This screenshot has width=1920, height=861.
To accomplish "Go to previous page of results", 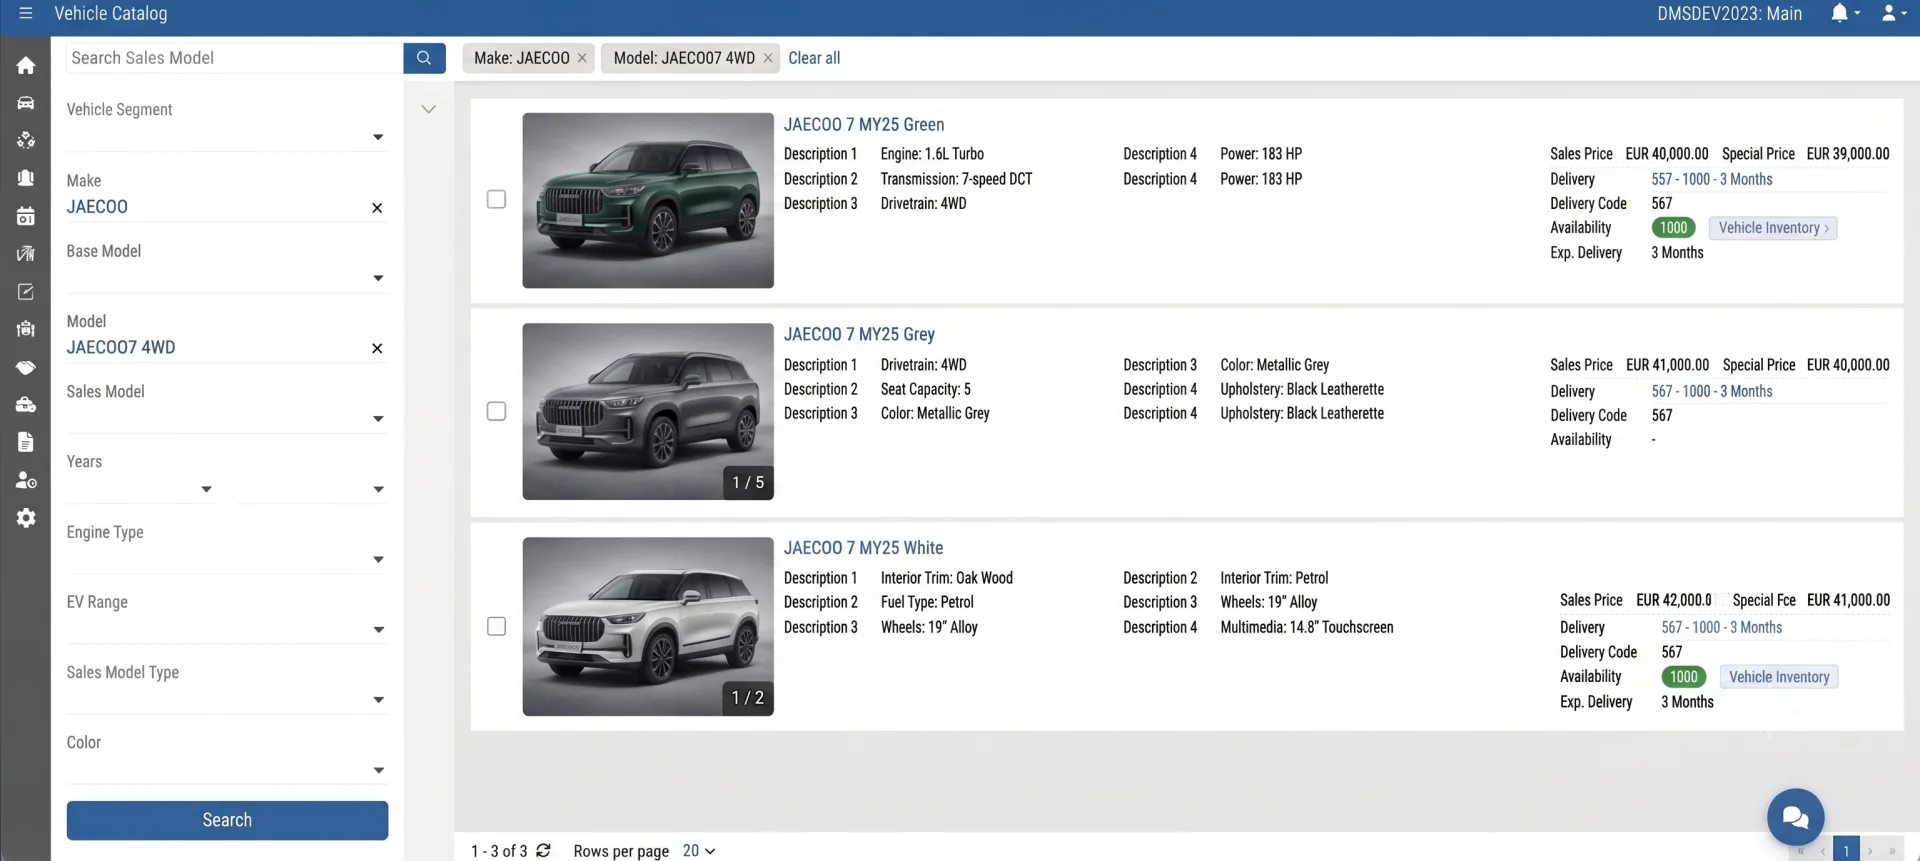I will [1823, 851].
